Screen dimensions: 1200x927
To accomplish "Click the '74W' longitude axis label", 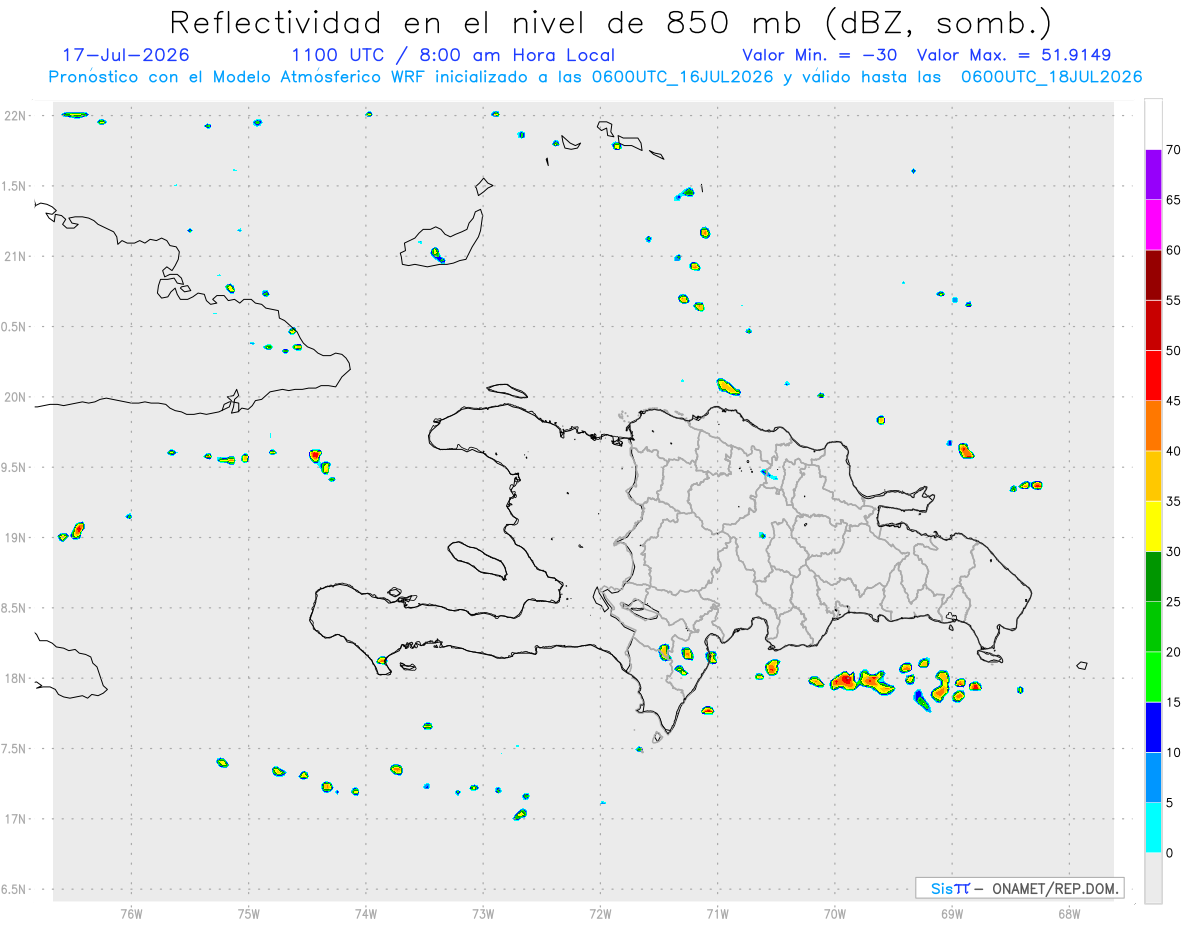I will (366, 913).
